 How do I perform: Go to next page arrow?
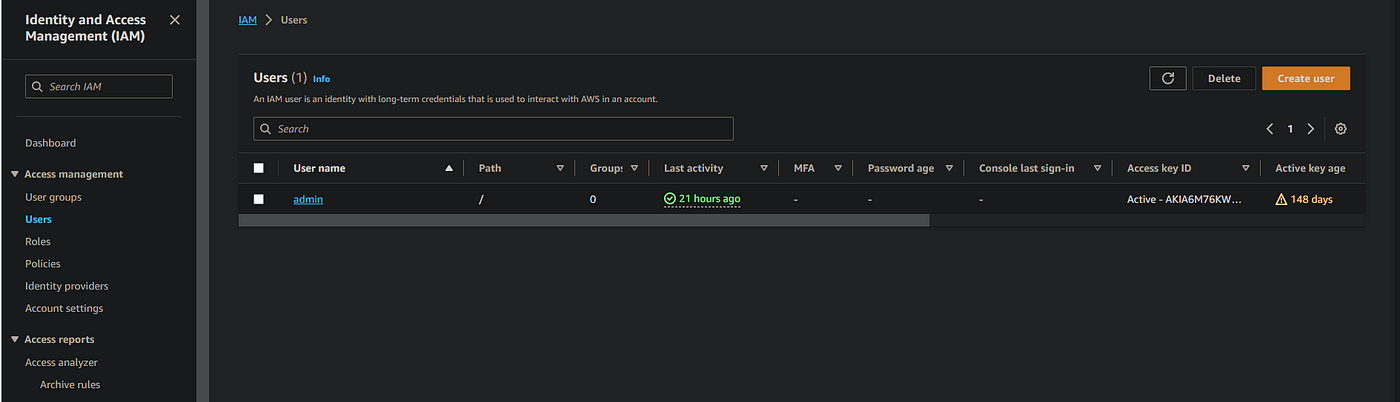click(x=1311, y=129)
